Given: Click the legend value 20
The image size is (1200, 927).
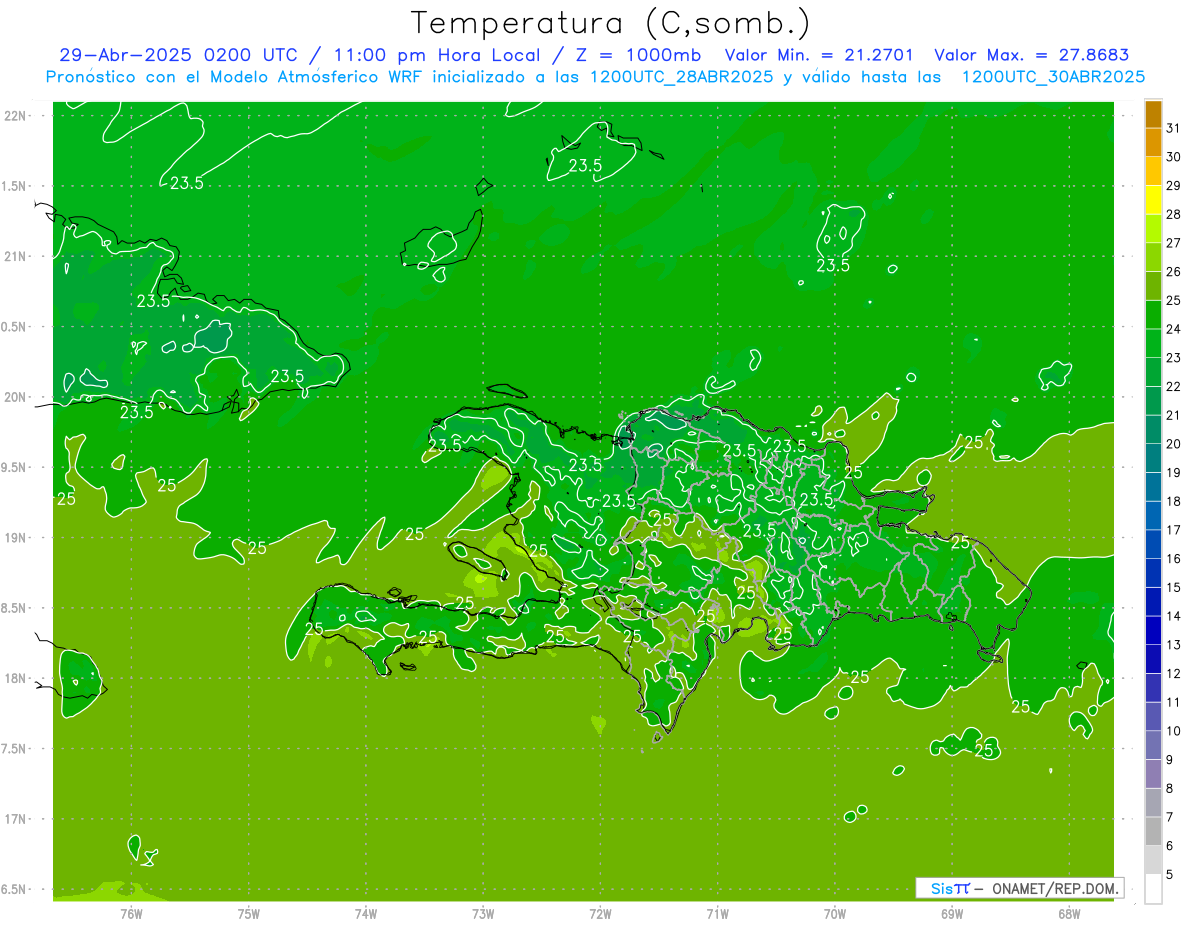Looking at the screenshot, I should coord(1173,444).
